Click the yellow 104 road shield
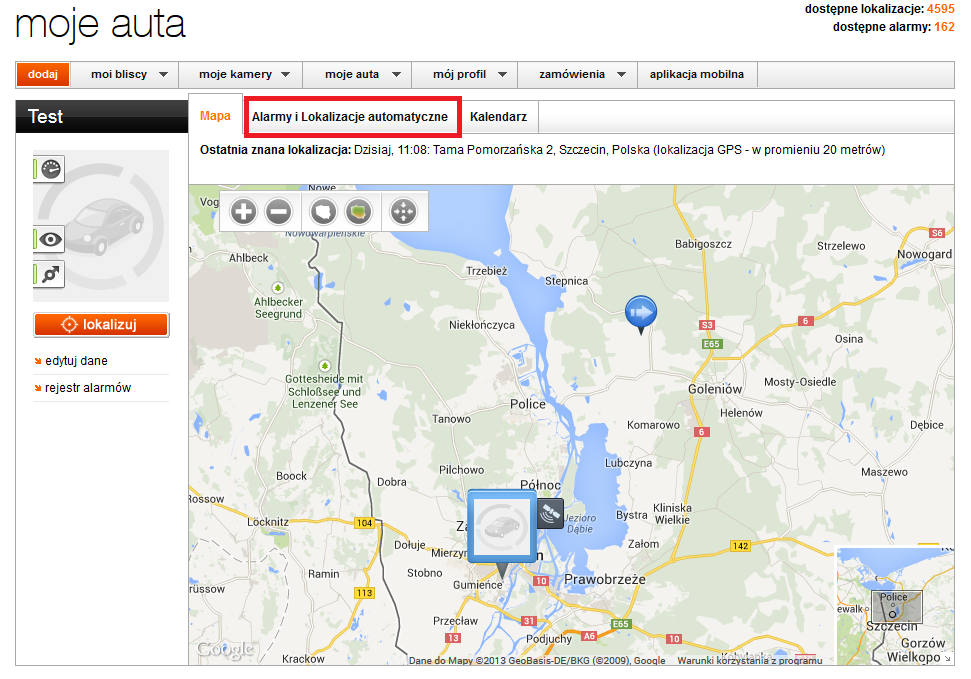971x679 pixels. coord(364,523)
